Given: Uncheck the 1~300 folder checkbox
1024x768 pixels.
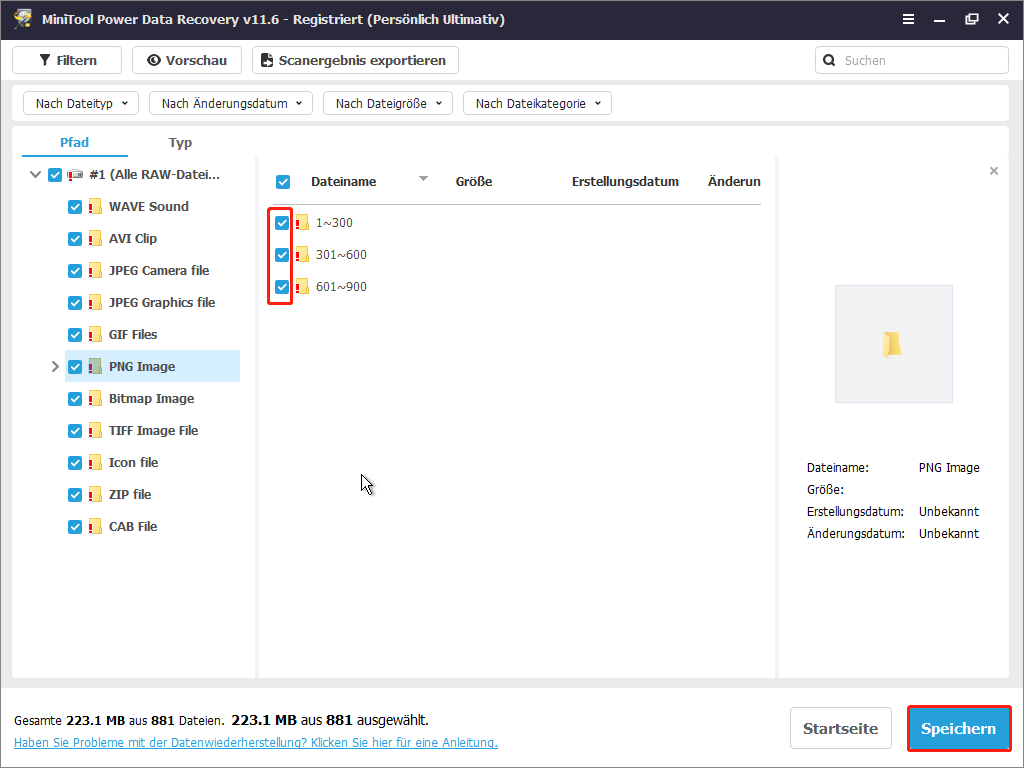Looking at the screenshot, I should (281, 223).
